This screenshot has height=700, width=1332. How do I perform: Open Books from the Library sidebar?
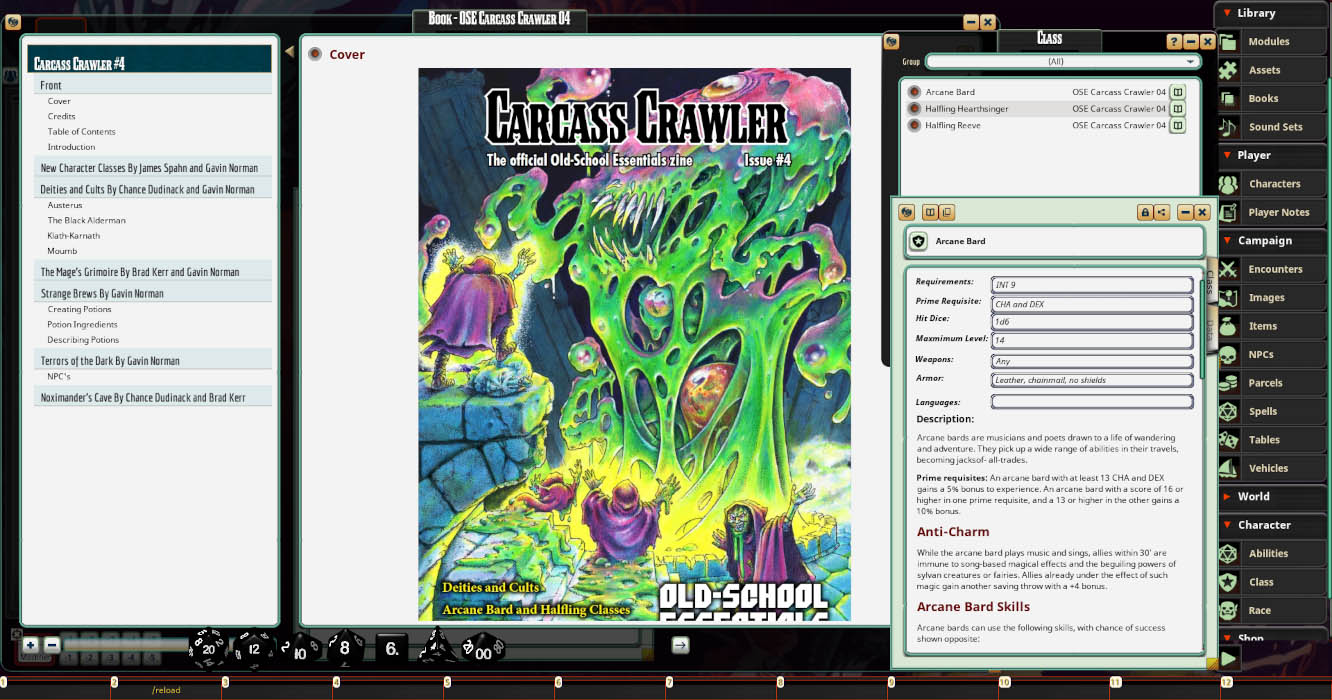pyautogui.click(x=1272, y=98)
